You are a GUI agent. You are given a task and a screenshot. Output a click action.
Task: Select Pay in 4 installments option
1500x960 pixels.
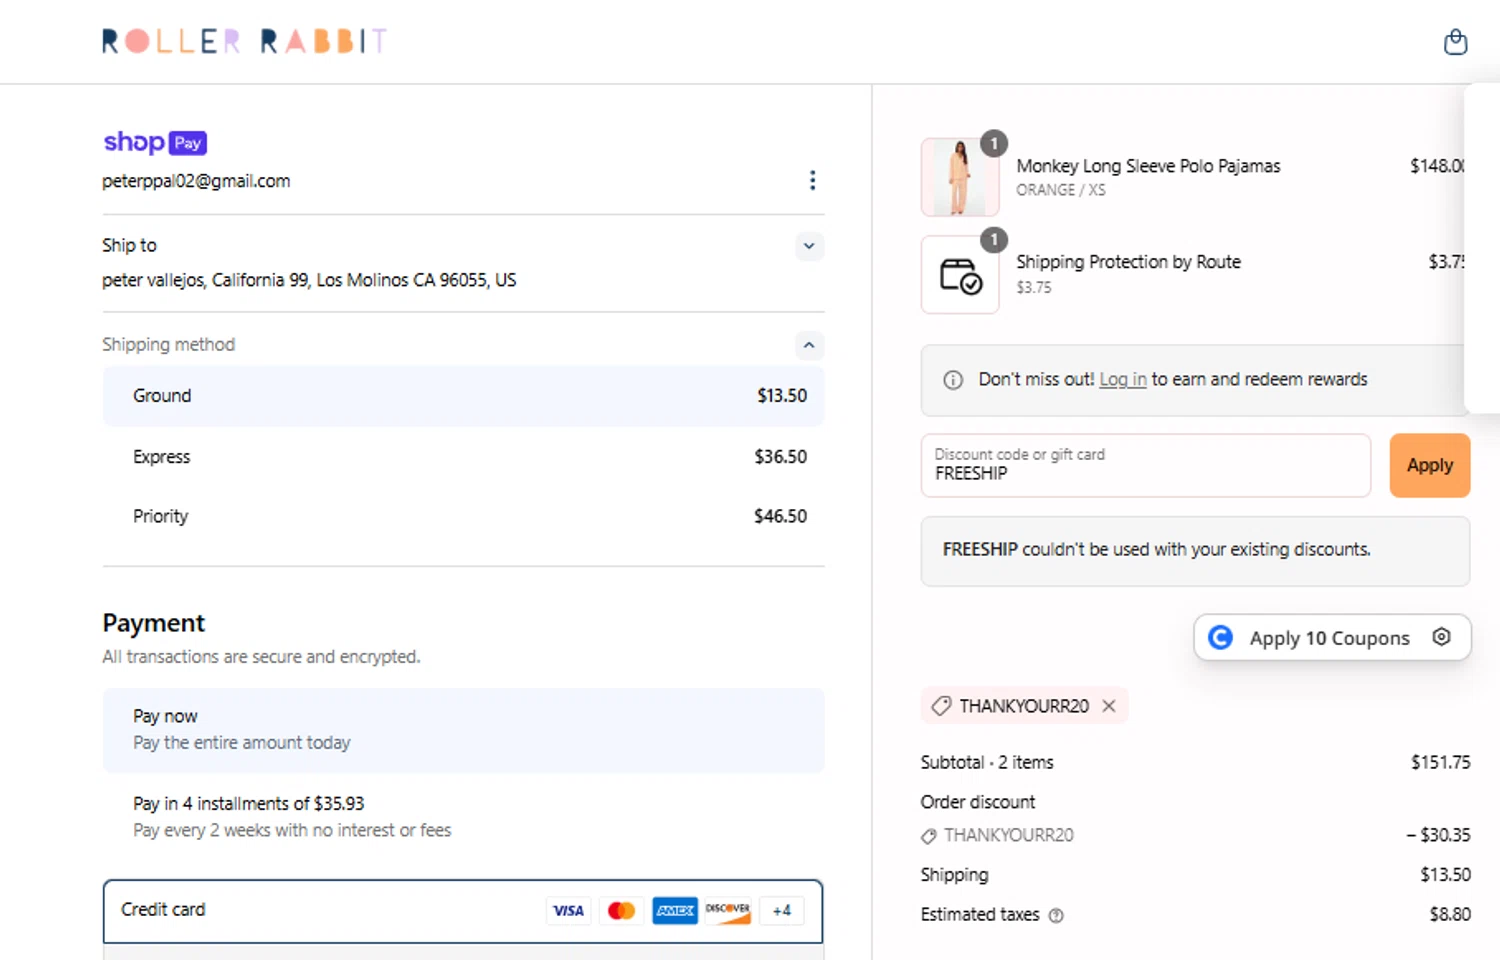(463, 817)
